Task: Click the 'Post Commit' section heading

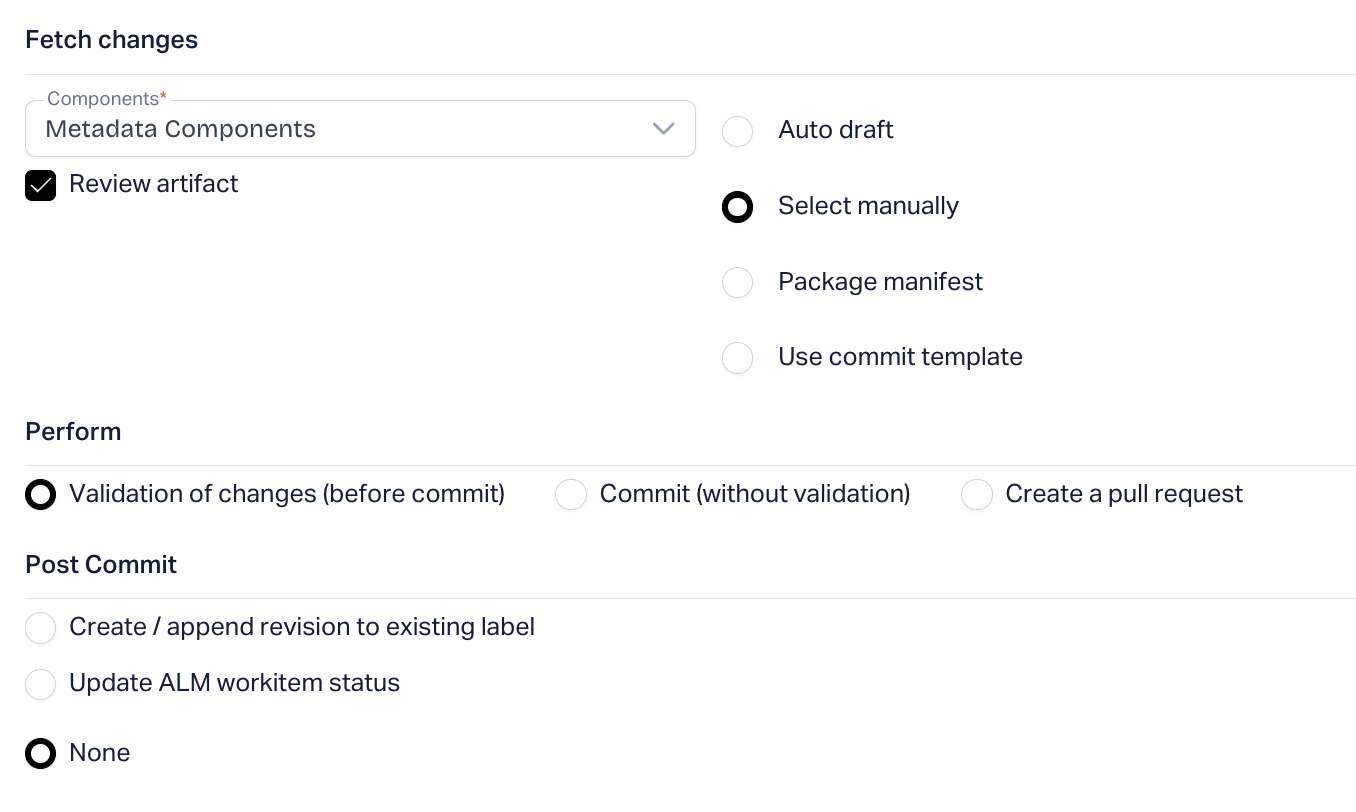Action: pos(101,565)
